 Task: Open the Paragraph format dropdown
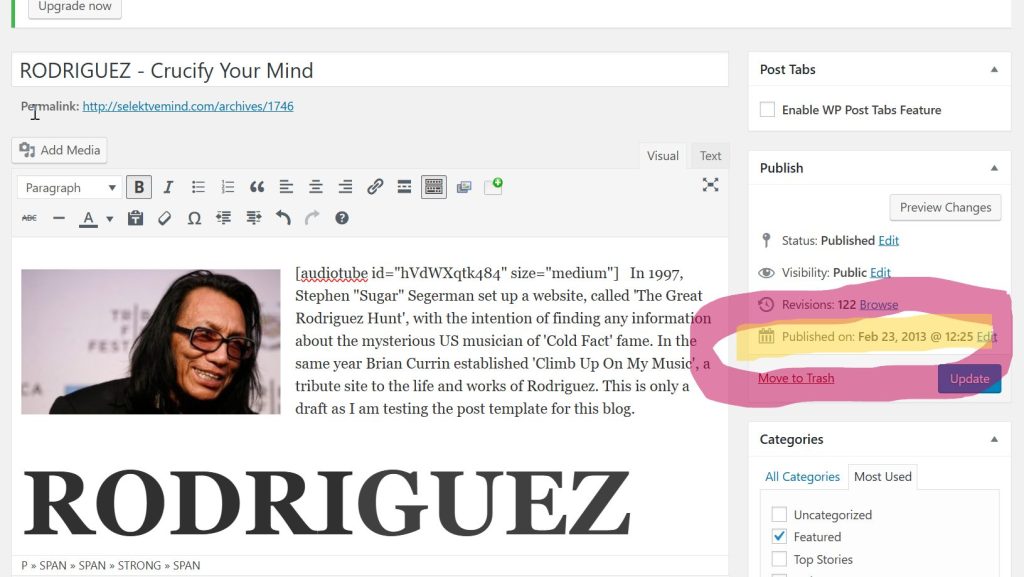pyautogui.click(x=69, y=187)
